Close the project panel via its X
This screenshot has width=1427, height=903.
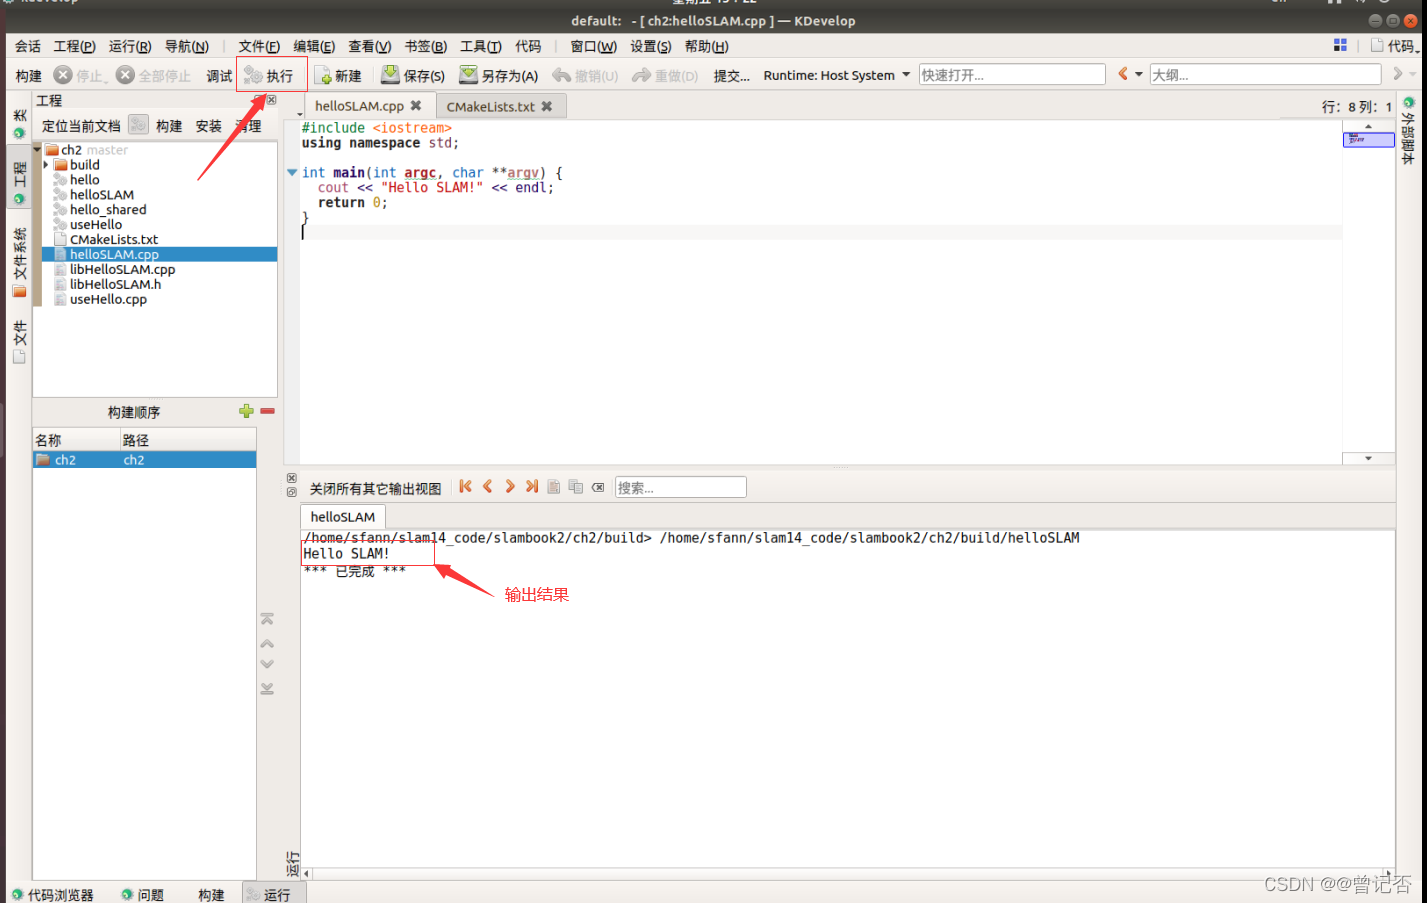(x=272, y=100)
